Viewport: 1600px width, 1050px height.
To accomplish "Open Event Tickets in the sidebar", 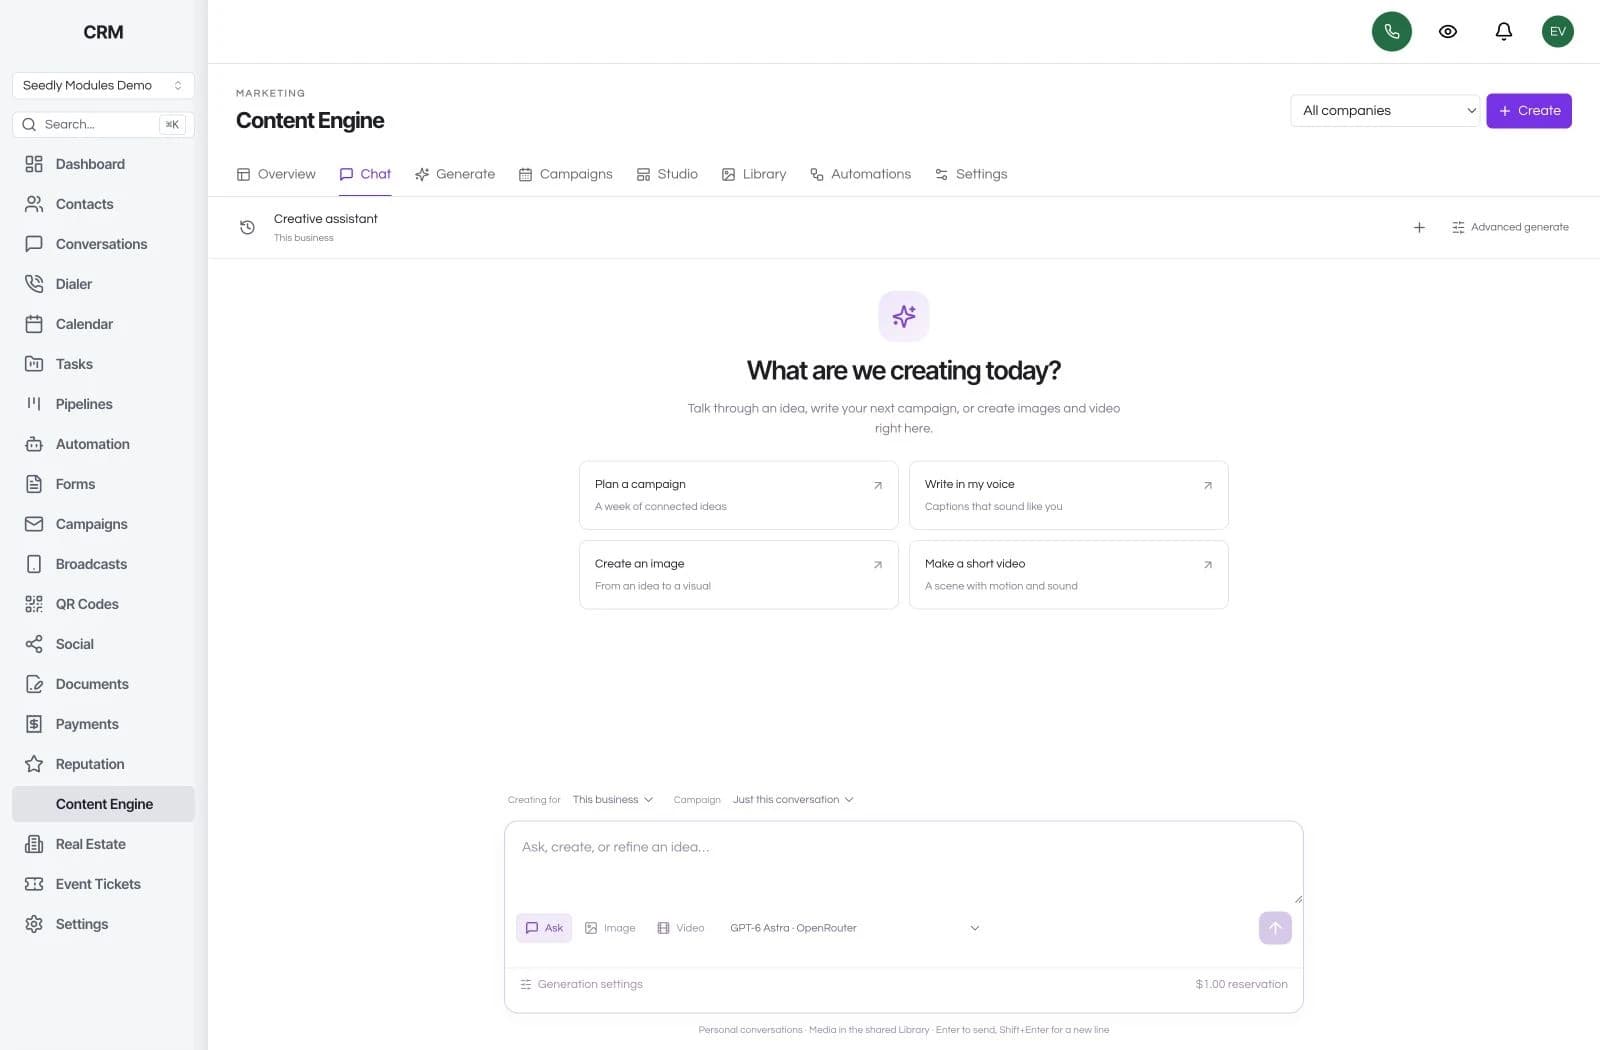I will (103, 884).
